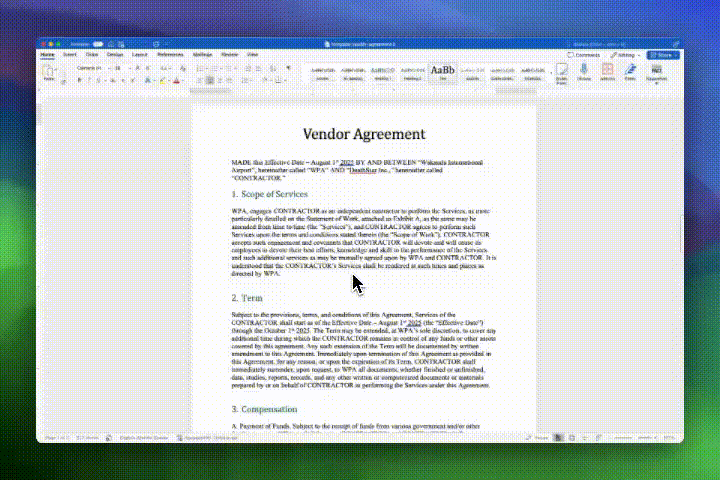Image resolution: width=720 pixels, height=480 pixels.
Task: Open the Home ribbon tab
Action: point(47,55)
